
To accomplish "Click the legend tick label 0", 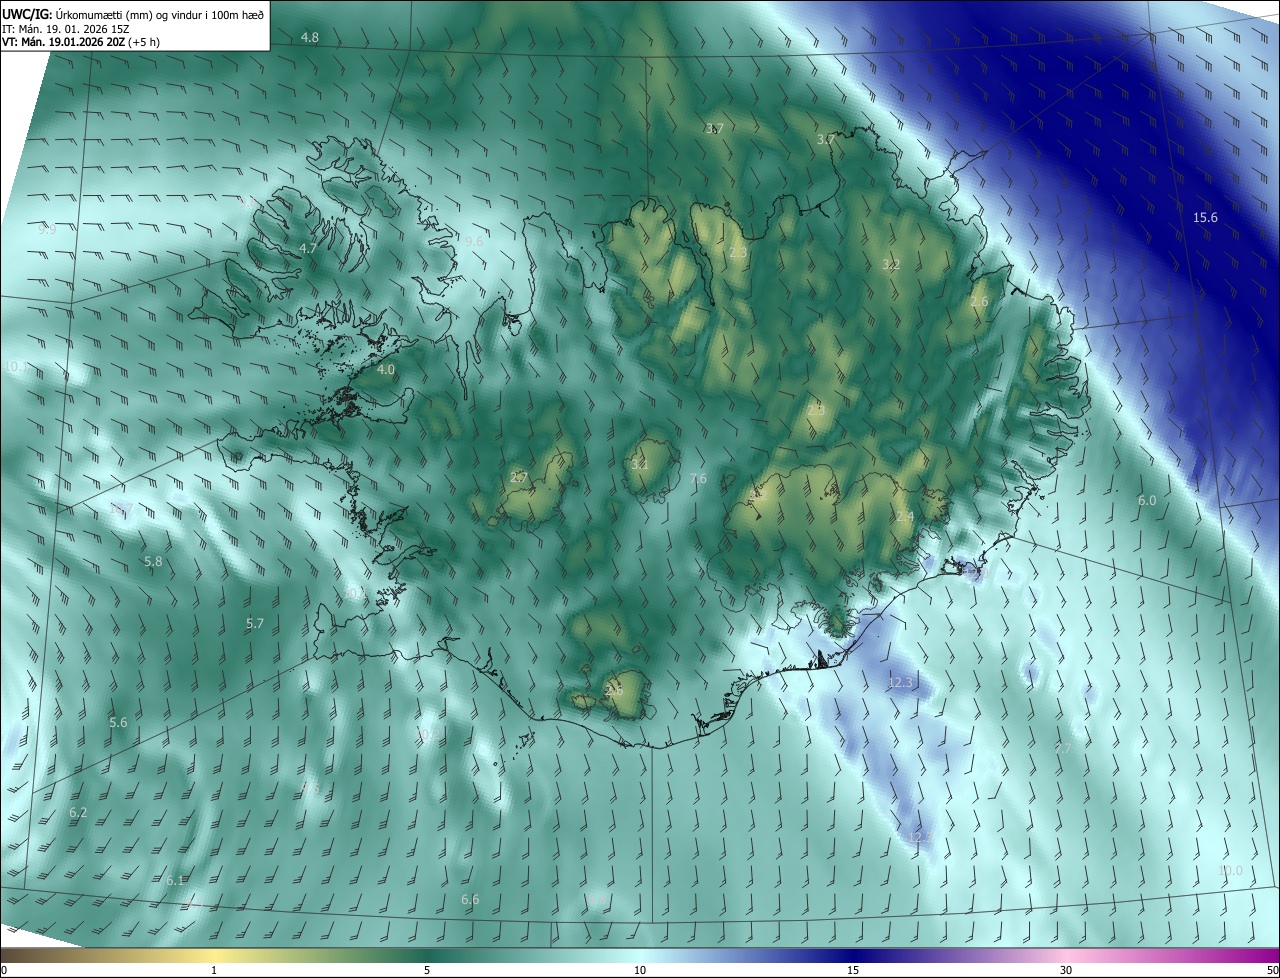I will 4,971.
